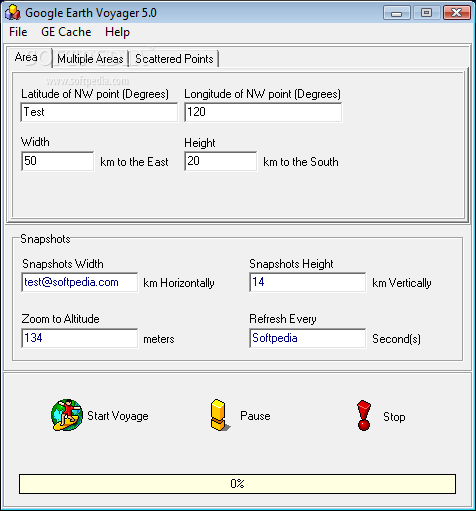Select the Refresh Every input field
The height and width of the screenshot is (511, 476).
coord(307,338)
